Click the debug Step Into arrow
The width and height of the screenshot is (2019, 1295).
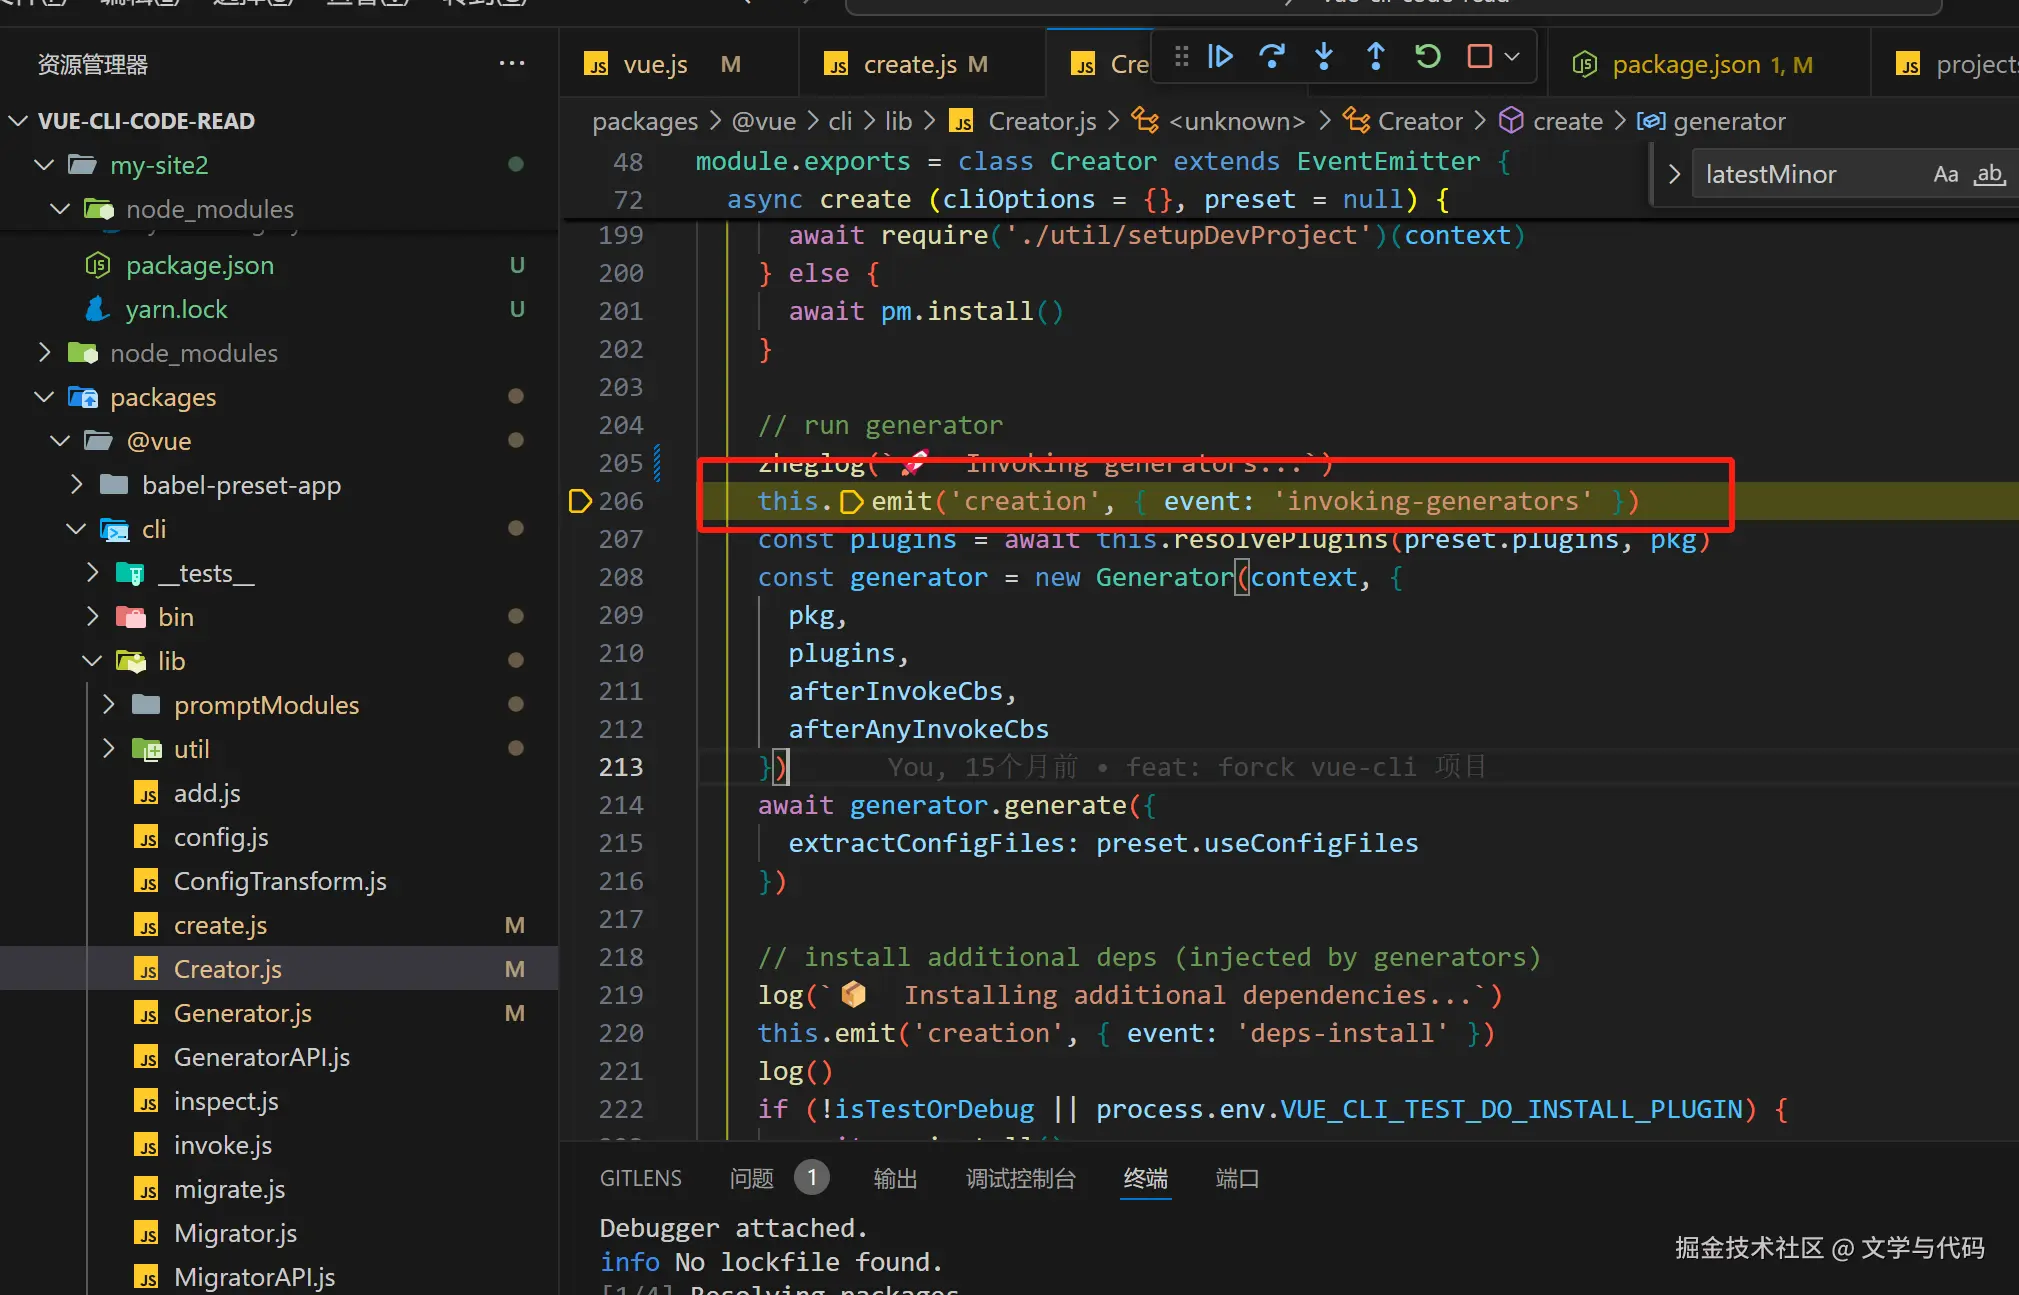tap(1324, 57)
